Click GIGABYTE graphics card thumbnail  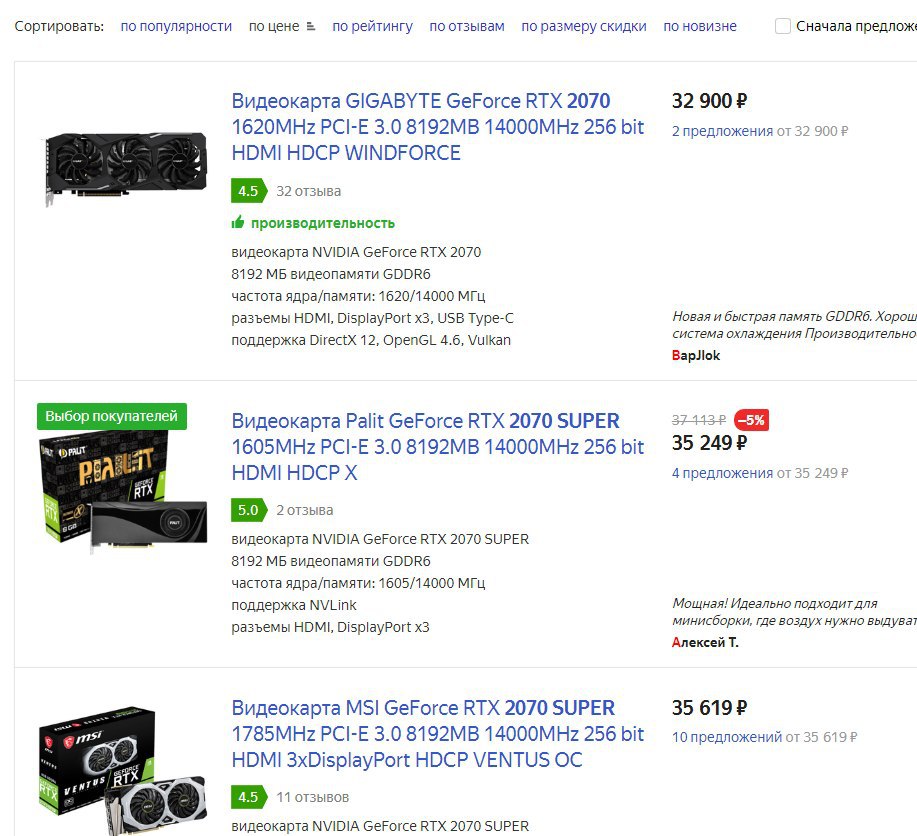[x=126, y=170]
